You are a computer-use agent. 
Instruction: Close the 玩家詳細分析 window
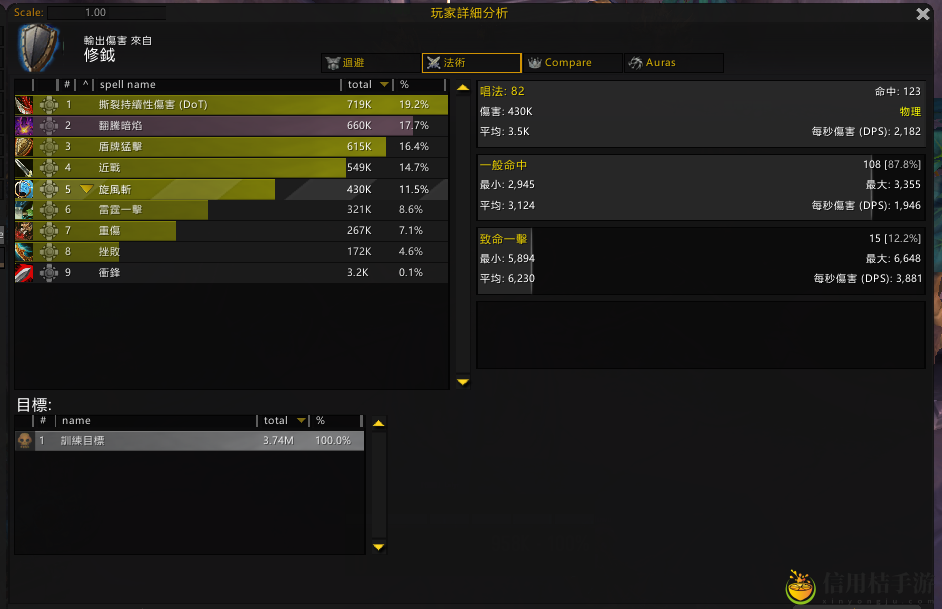pyautogui.click(x=923, y=14)
